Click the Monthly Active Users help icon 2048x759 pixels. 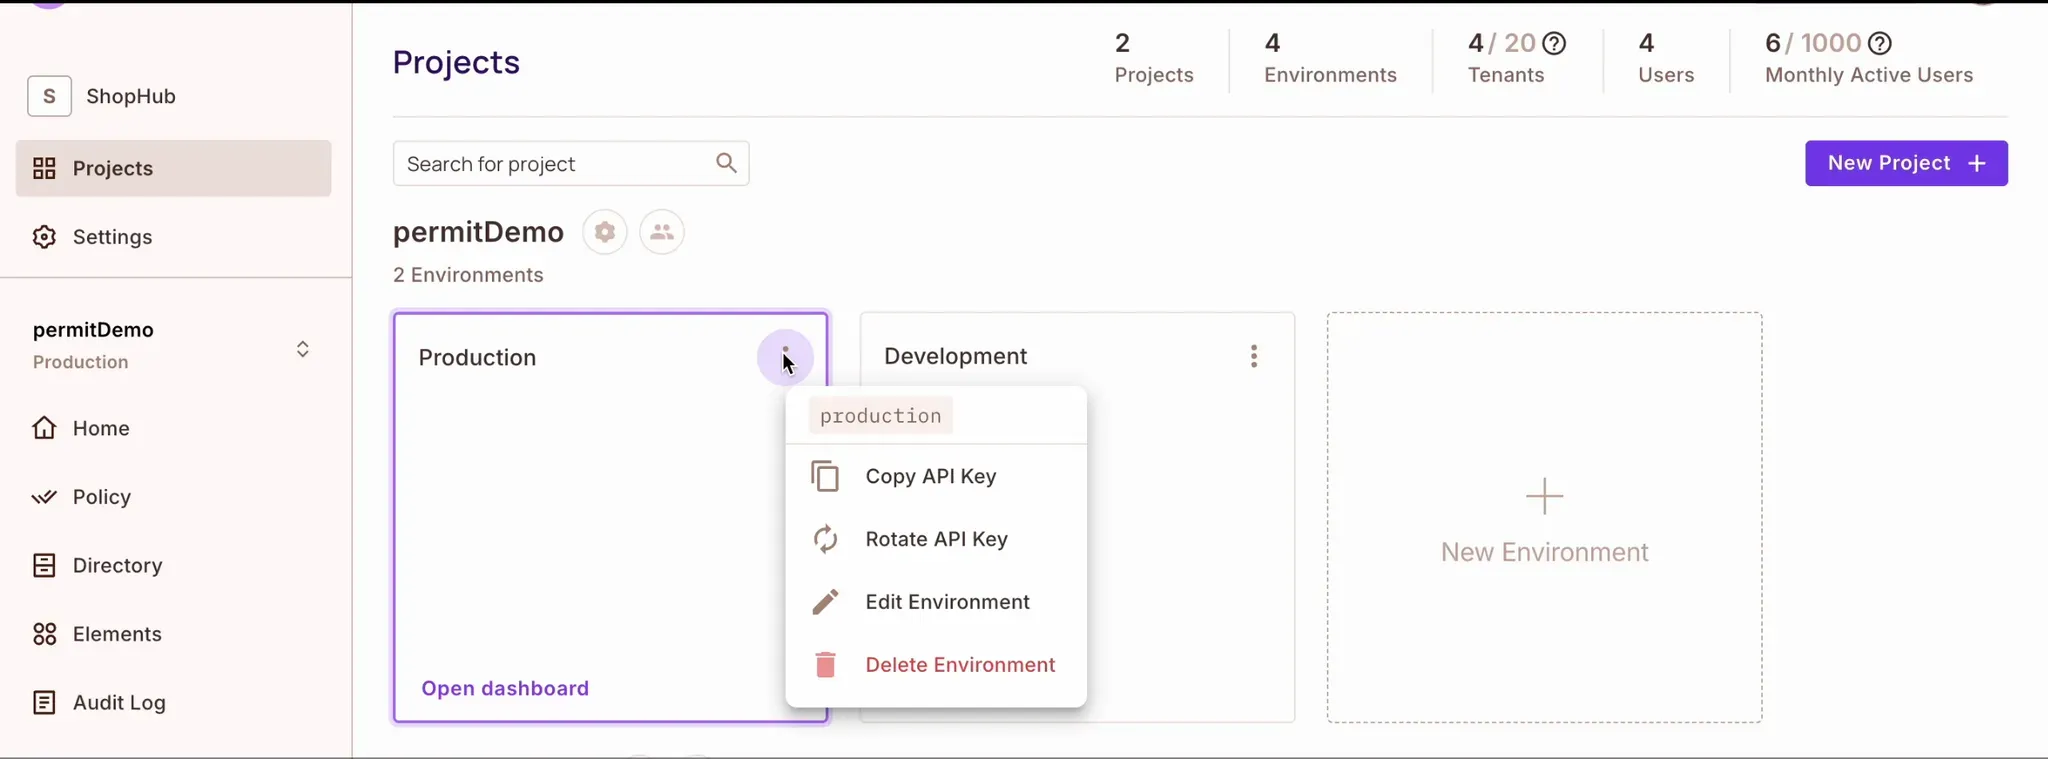tap(1879, 43)
